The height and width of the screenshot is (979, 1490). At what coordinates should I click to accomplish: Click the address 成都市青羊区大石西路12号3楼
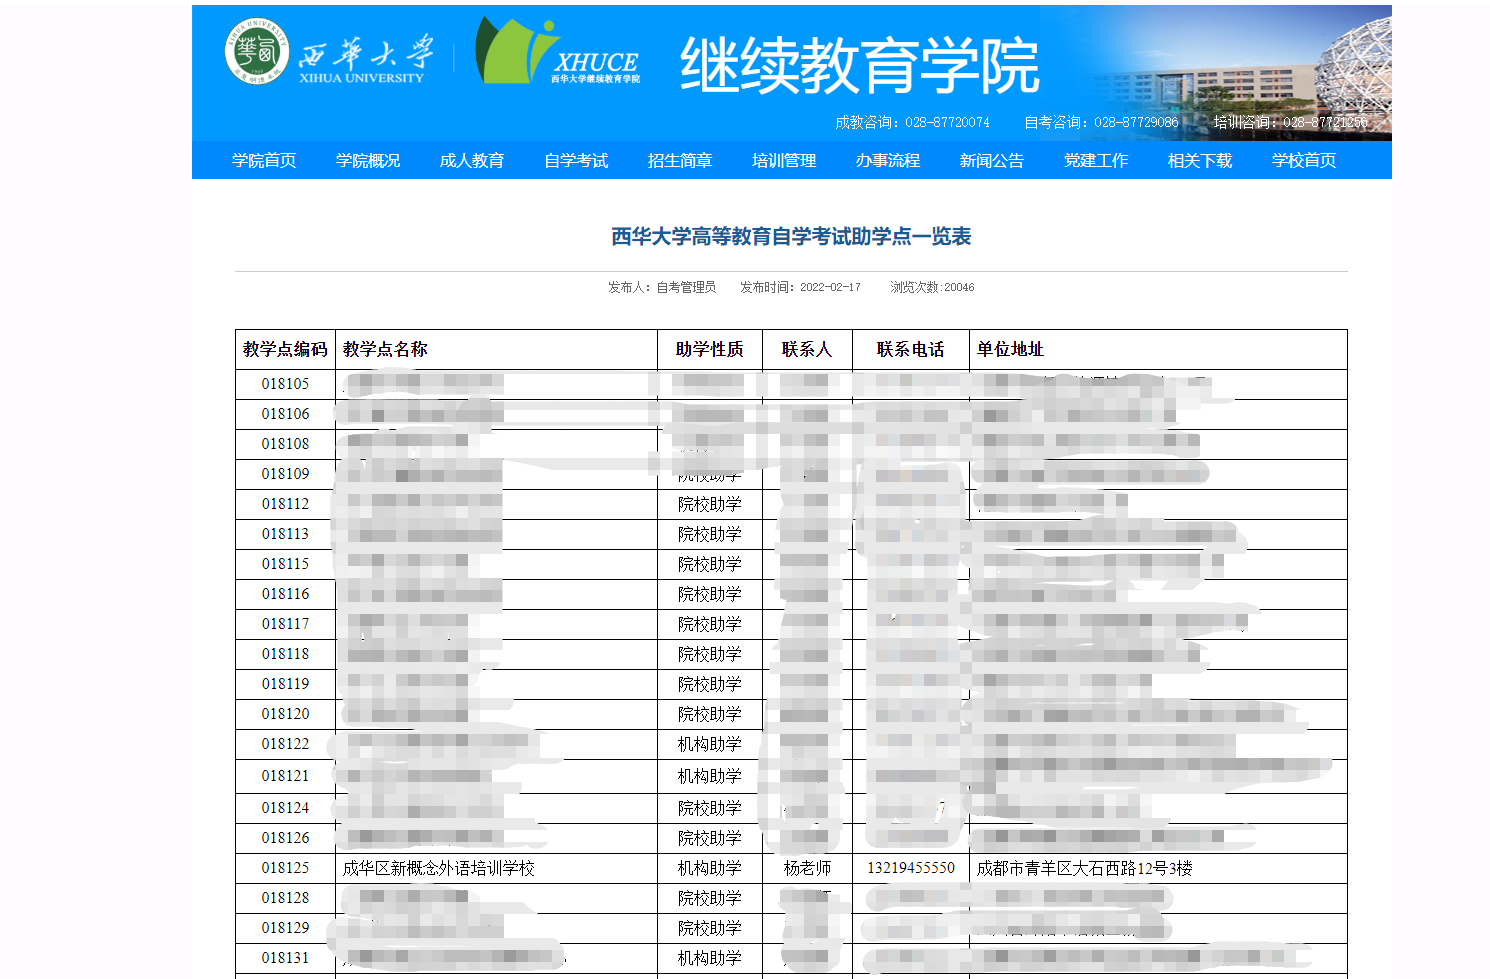(1084, 868)
